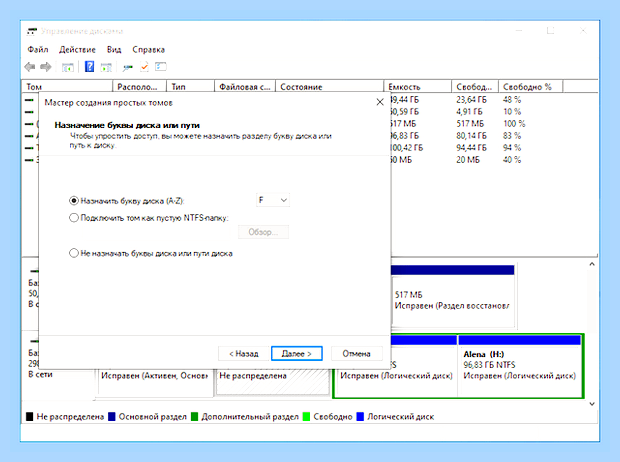620x462 pixels.
Task: Click the black 'Не распределена' legend swatch
Action: tap(29, 417)
